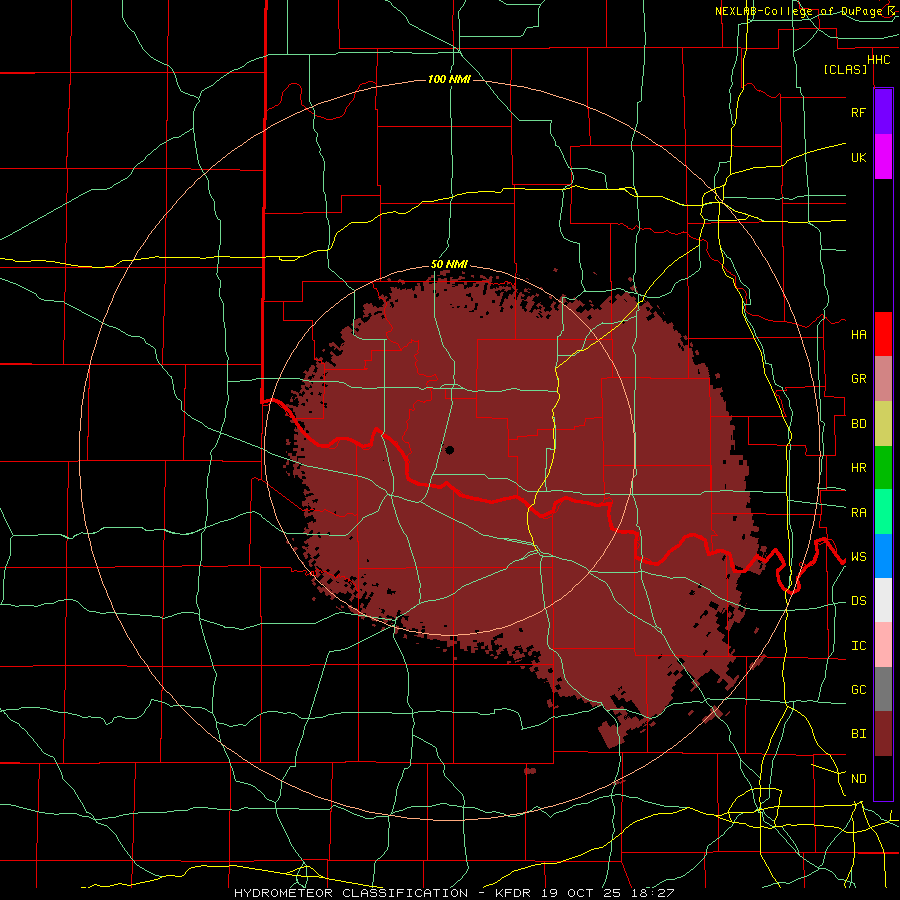Click the 'GR' legend label
The height and width of the screenshot is (900, 900).
(858, 379)
